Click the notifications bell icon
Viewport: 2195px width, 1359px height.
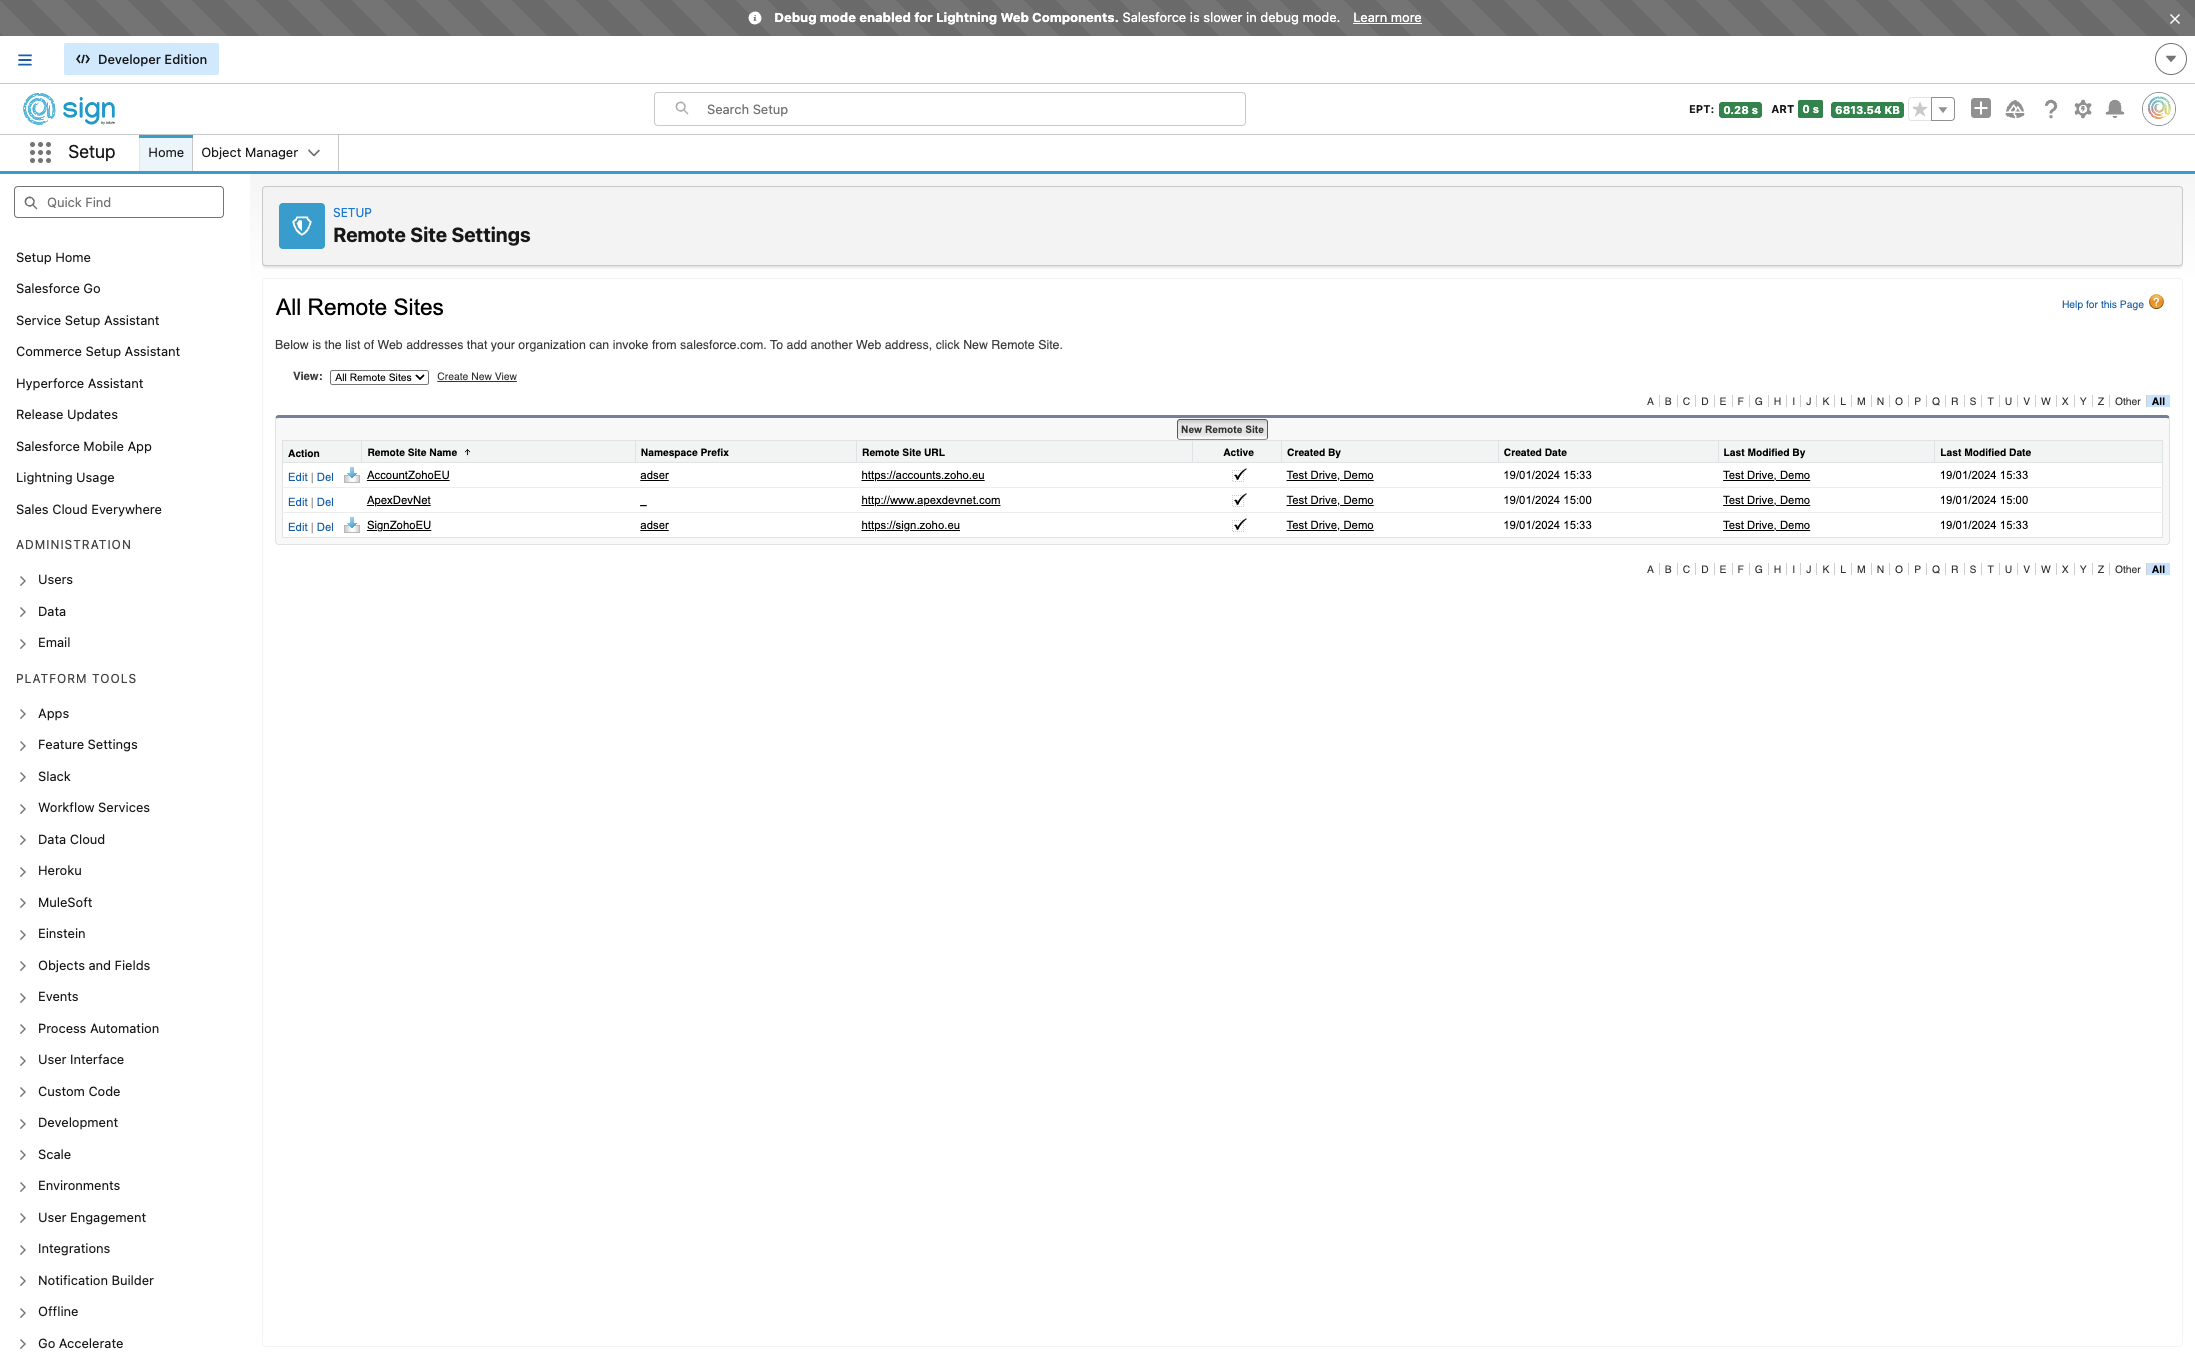click(2115, 109)
